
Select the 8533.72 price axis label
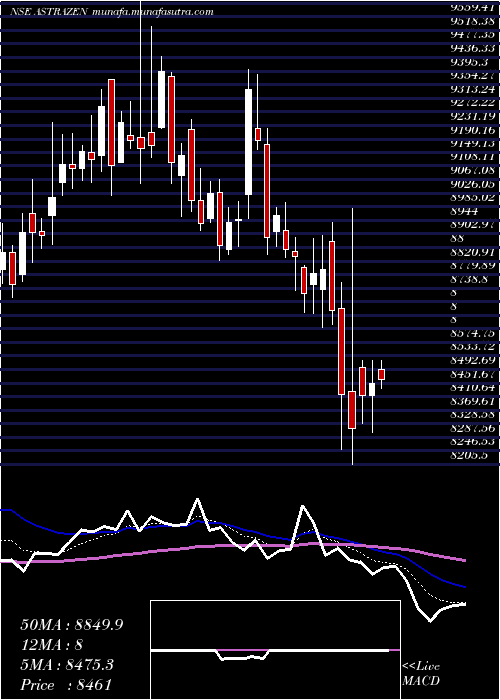tap(474, 348)
